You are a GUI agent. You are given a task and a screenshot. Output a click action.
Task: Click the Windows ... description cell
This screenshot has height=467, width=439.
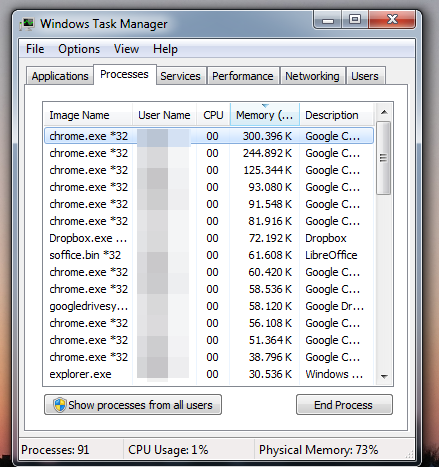click(x=334, y=374)
